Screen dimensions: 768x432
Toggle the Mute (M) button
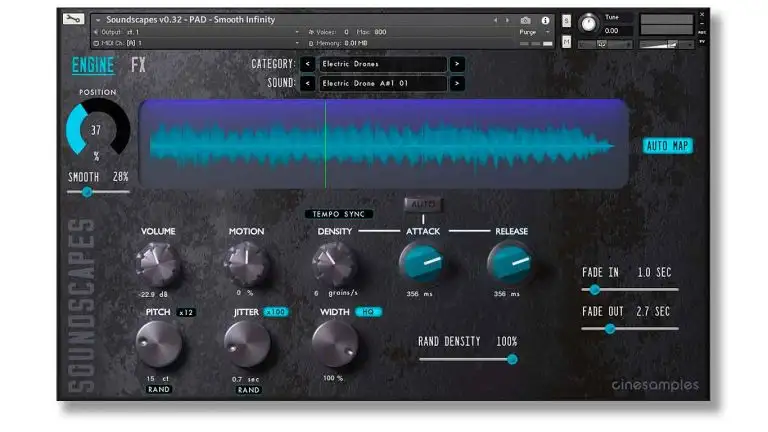[566, 42]
